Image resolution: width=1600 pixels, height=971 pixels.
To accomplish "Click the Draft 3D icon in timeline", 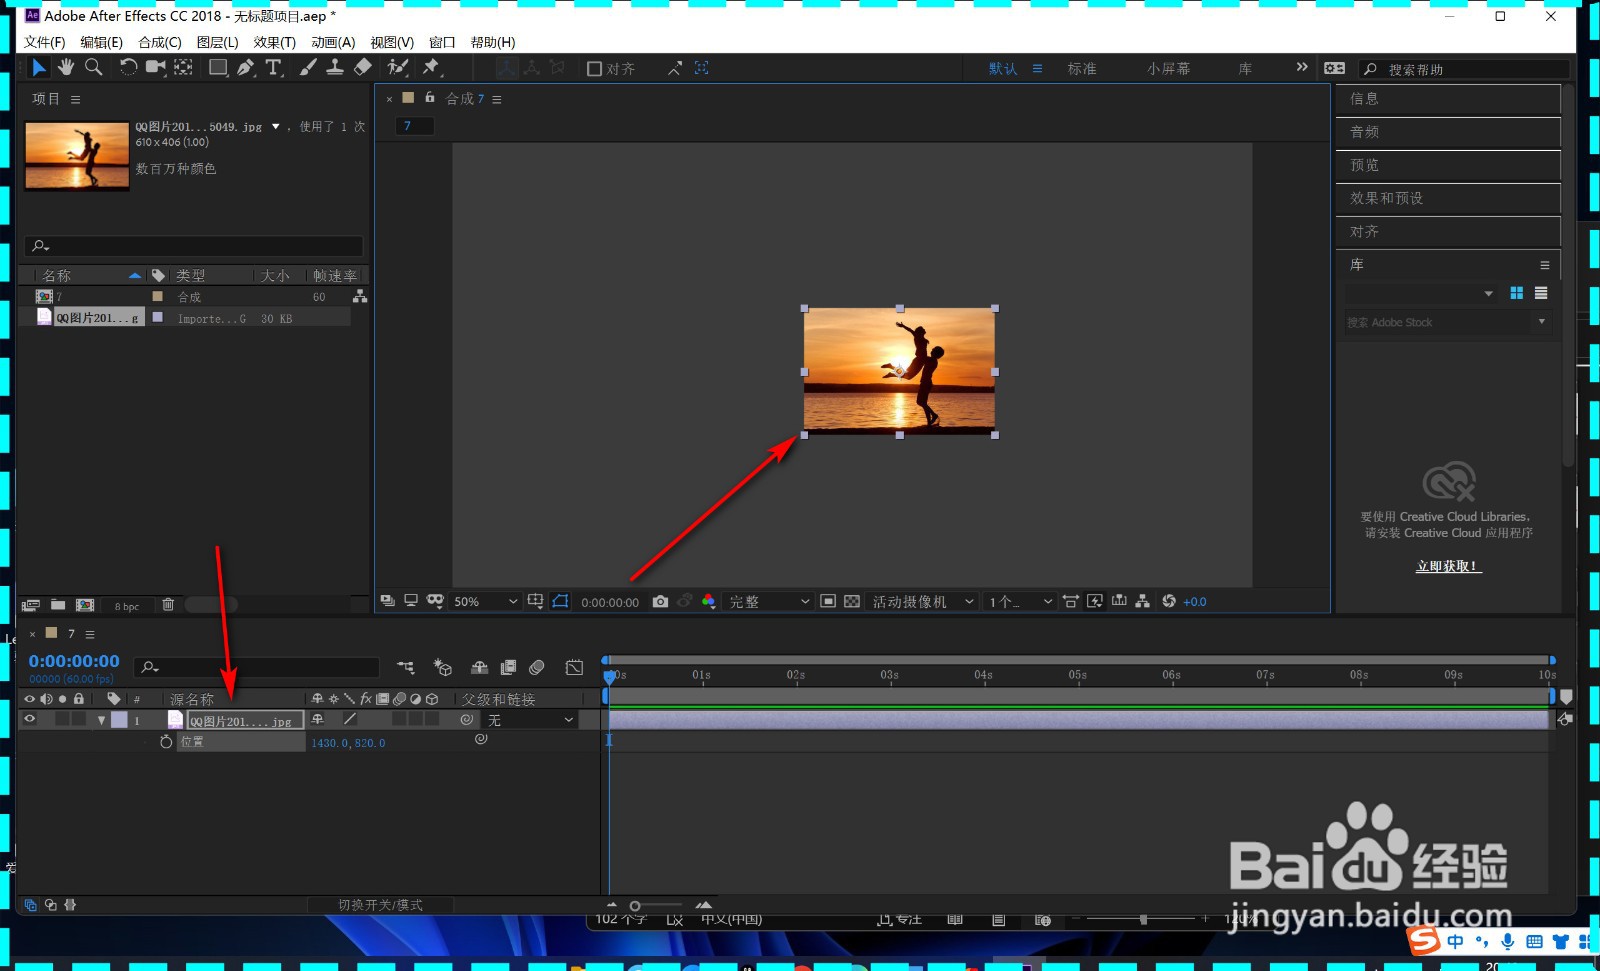I will point(443,667).
